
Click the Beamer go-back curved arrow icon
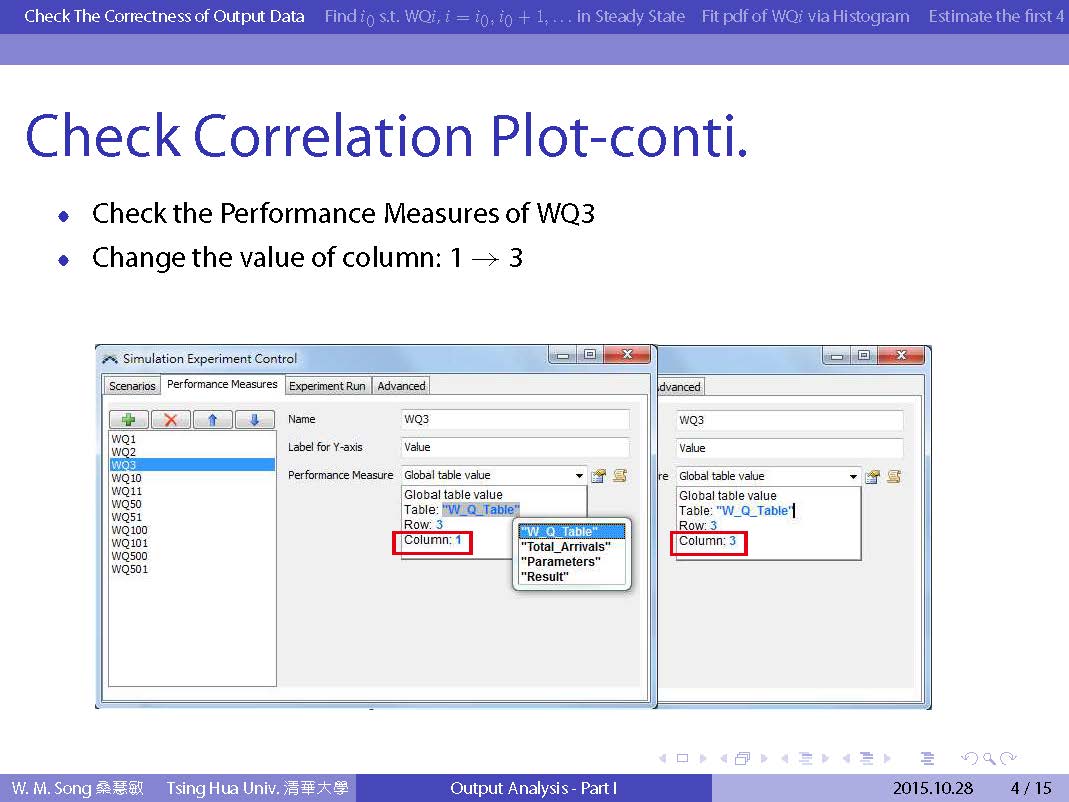coord(968,759)
